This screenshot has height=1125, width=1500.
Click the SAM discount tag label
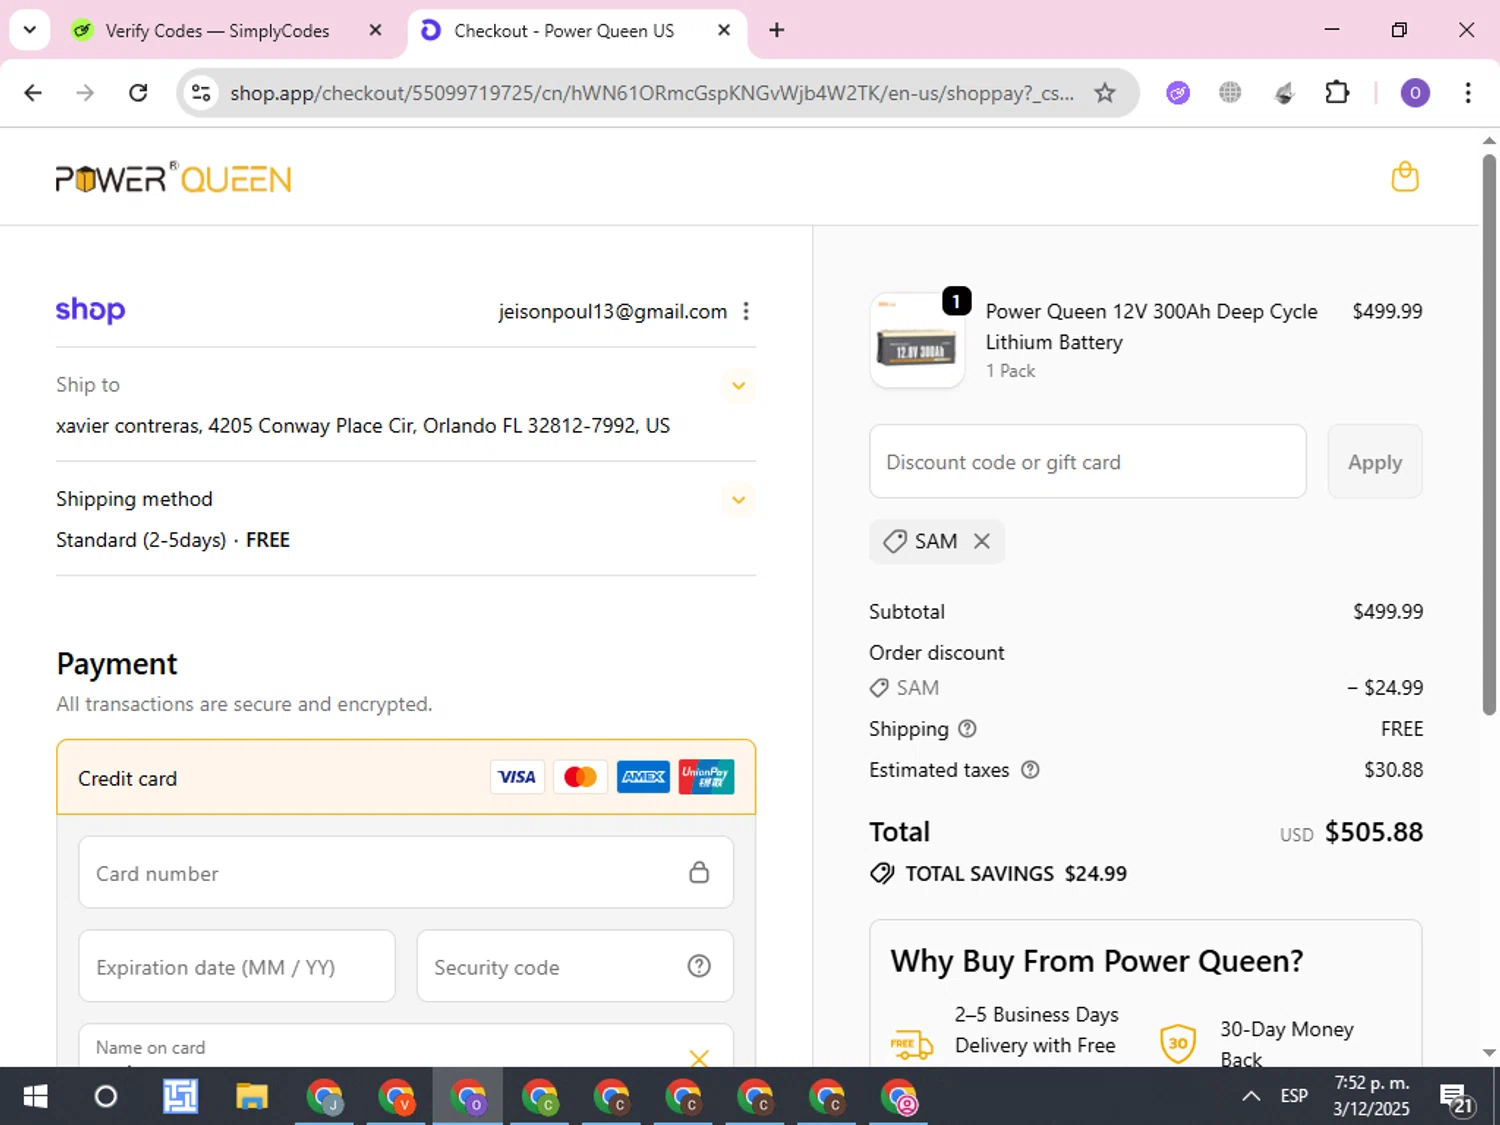(936, 541)
